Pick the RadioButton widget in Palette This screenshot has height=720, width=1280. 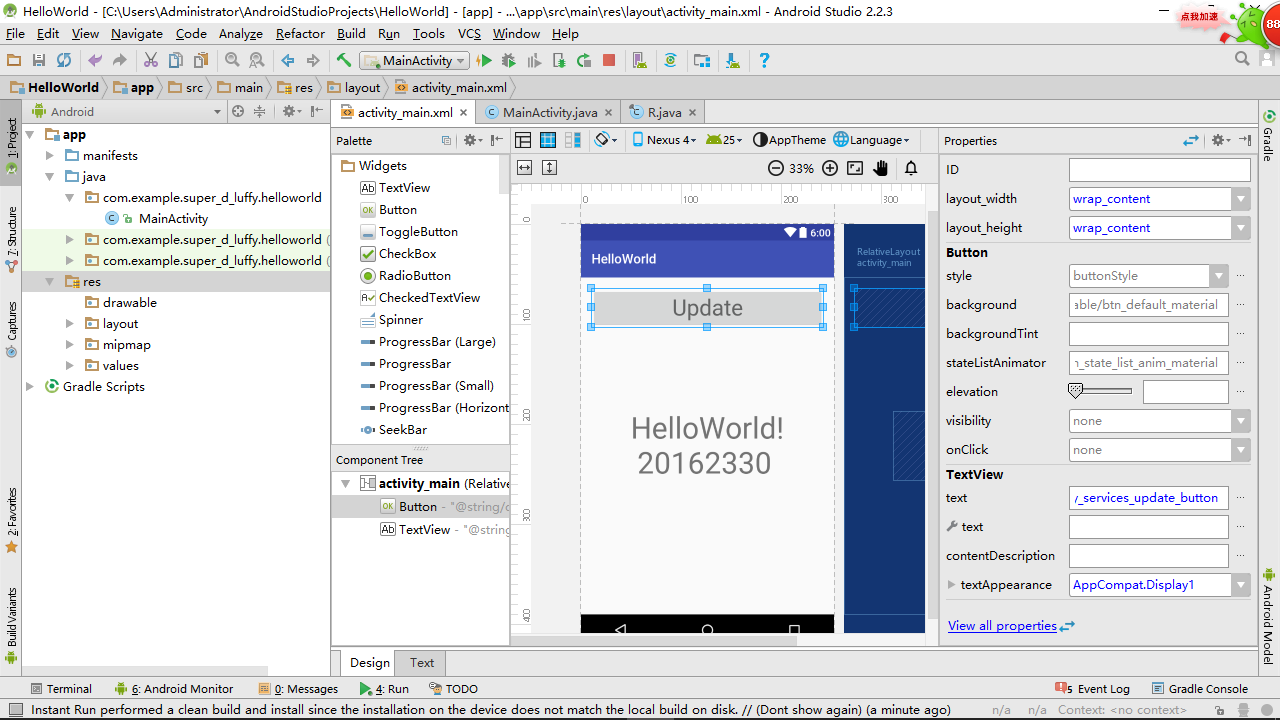click(x=414, y=276)
